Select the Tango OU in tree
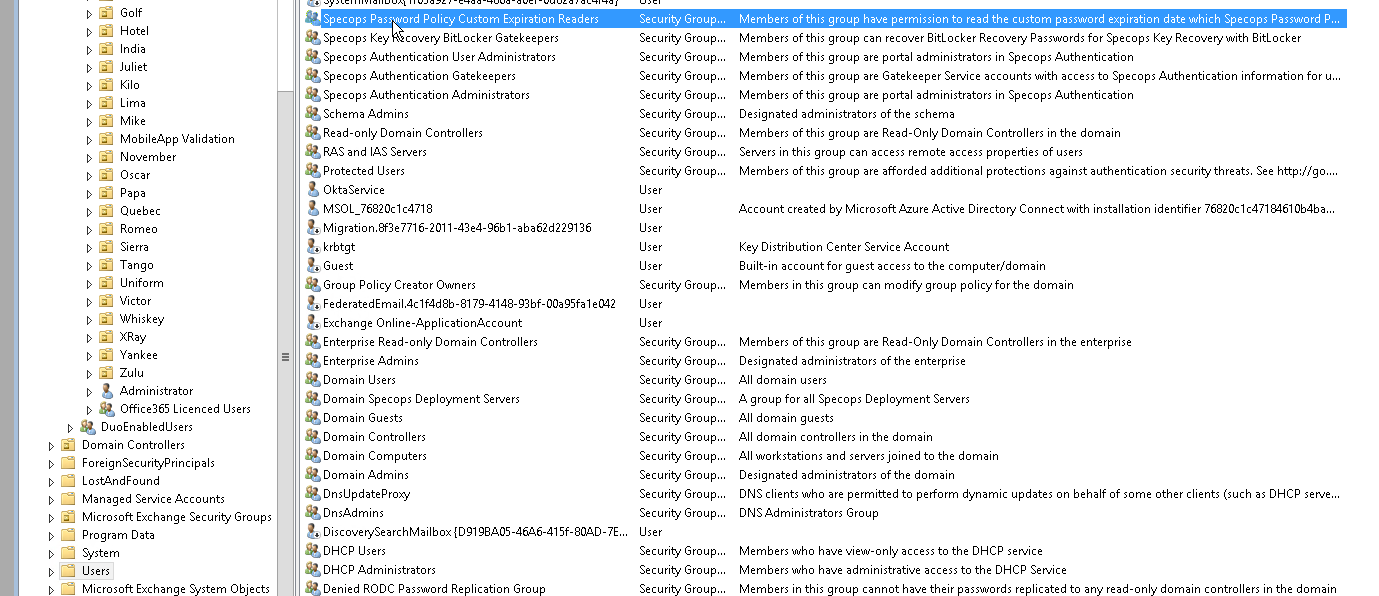 (137, 265)
